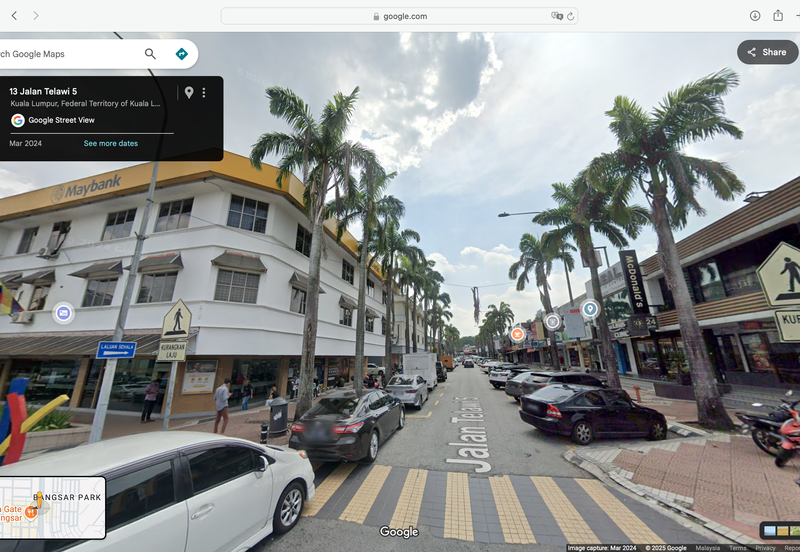Reload the page with the refresh icon
Image resolution: width=800 pixels, height=552 pixels.
[570, 16]
